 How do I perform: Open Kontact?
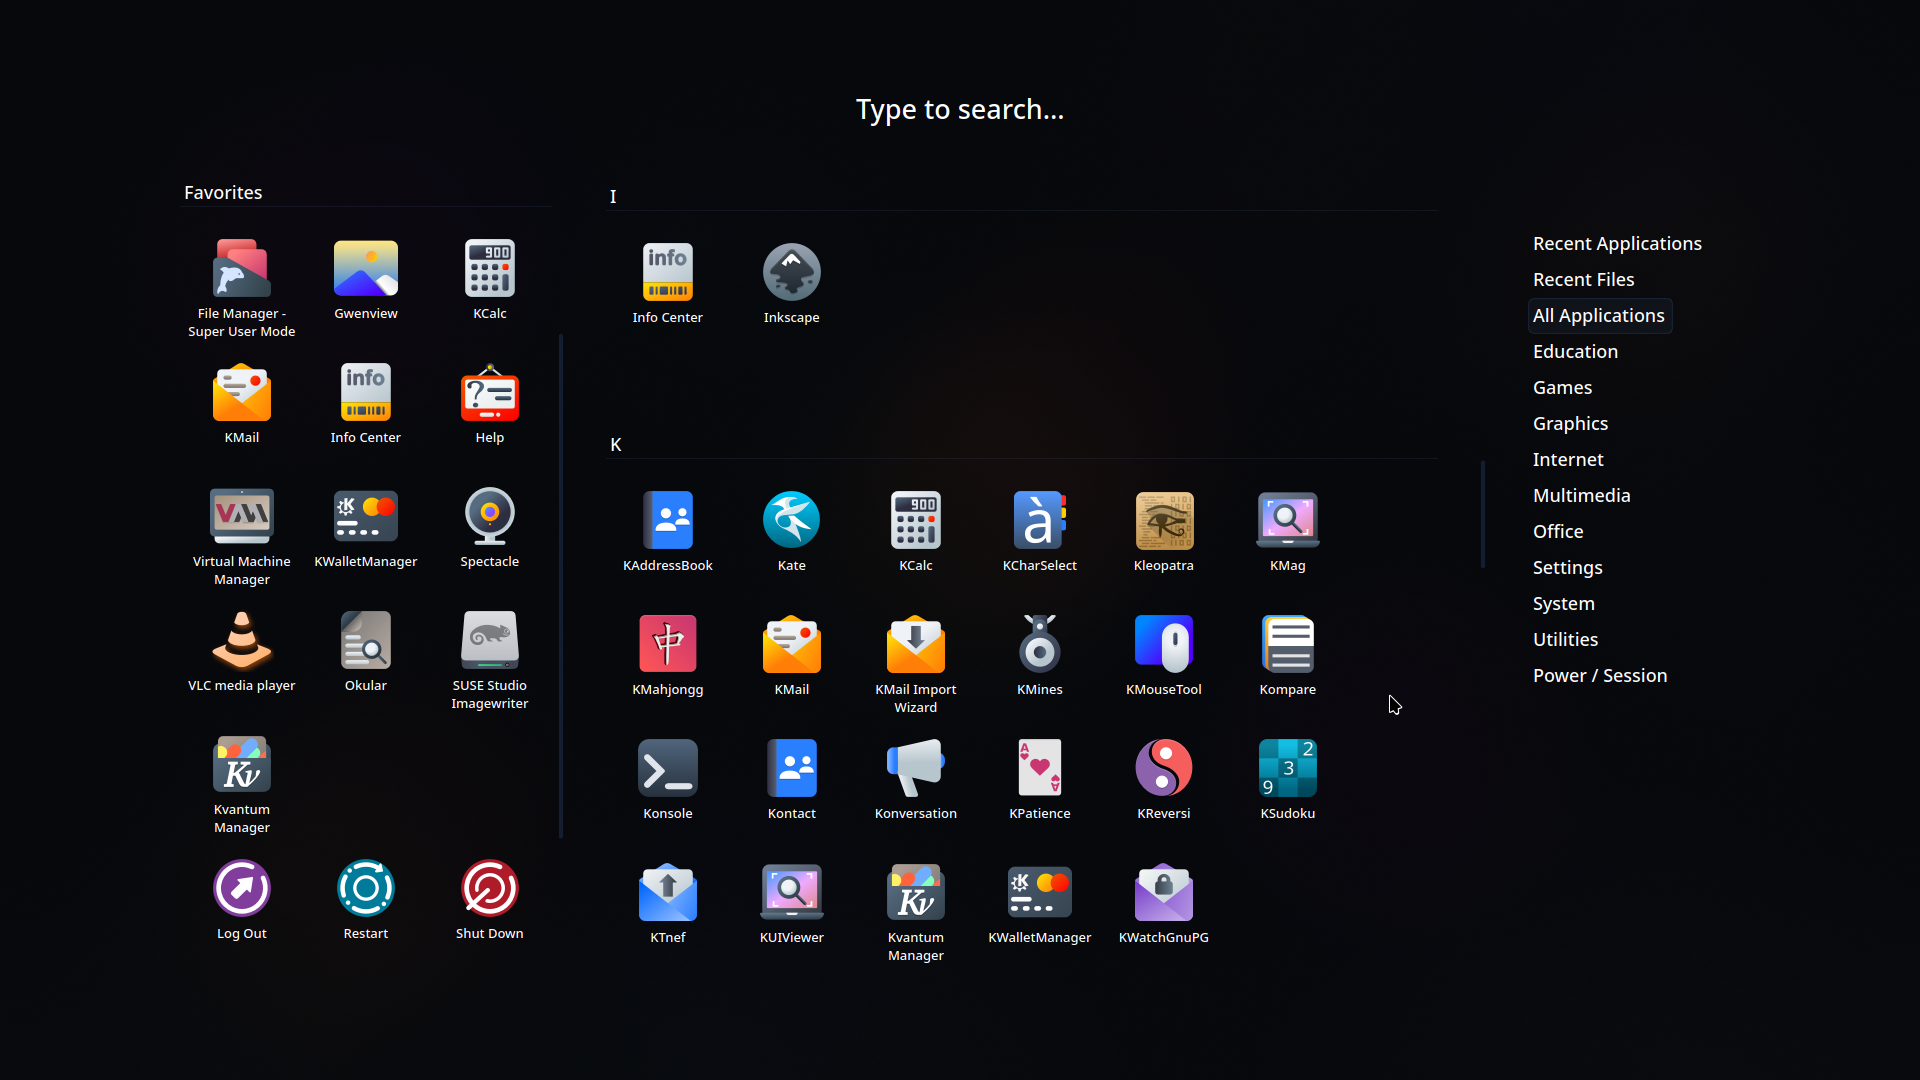coord(792,780)
